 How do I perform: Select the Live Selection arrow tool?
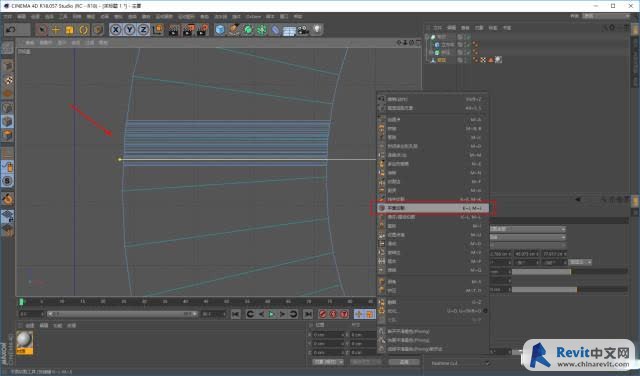[x=42, y=30]
